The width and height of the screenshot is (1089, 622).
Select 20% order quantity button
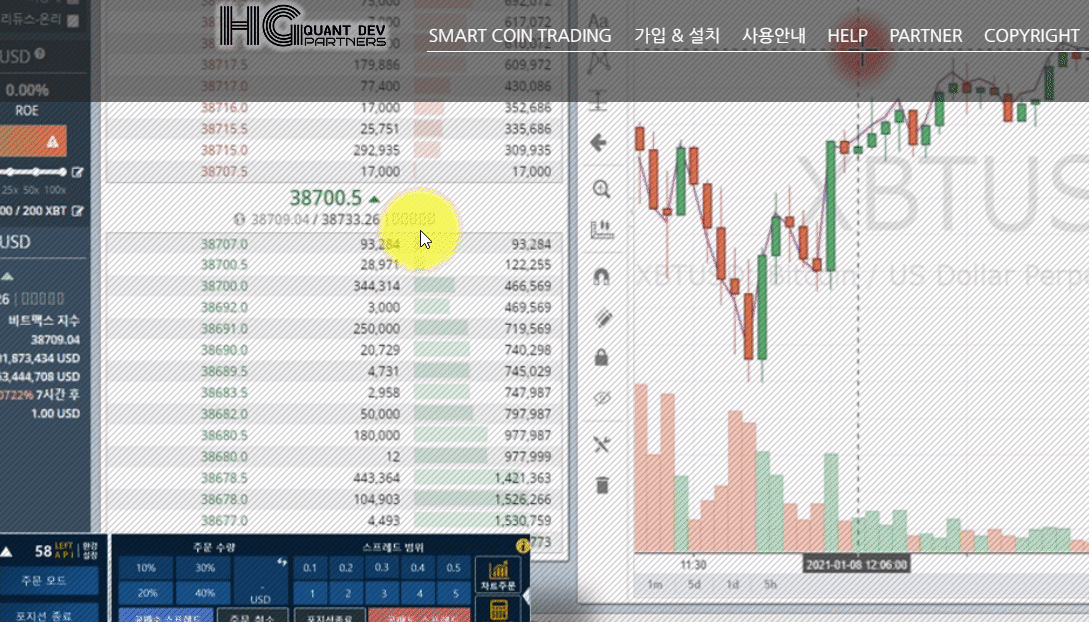[147, 593]
